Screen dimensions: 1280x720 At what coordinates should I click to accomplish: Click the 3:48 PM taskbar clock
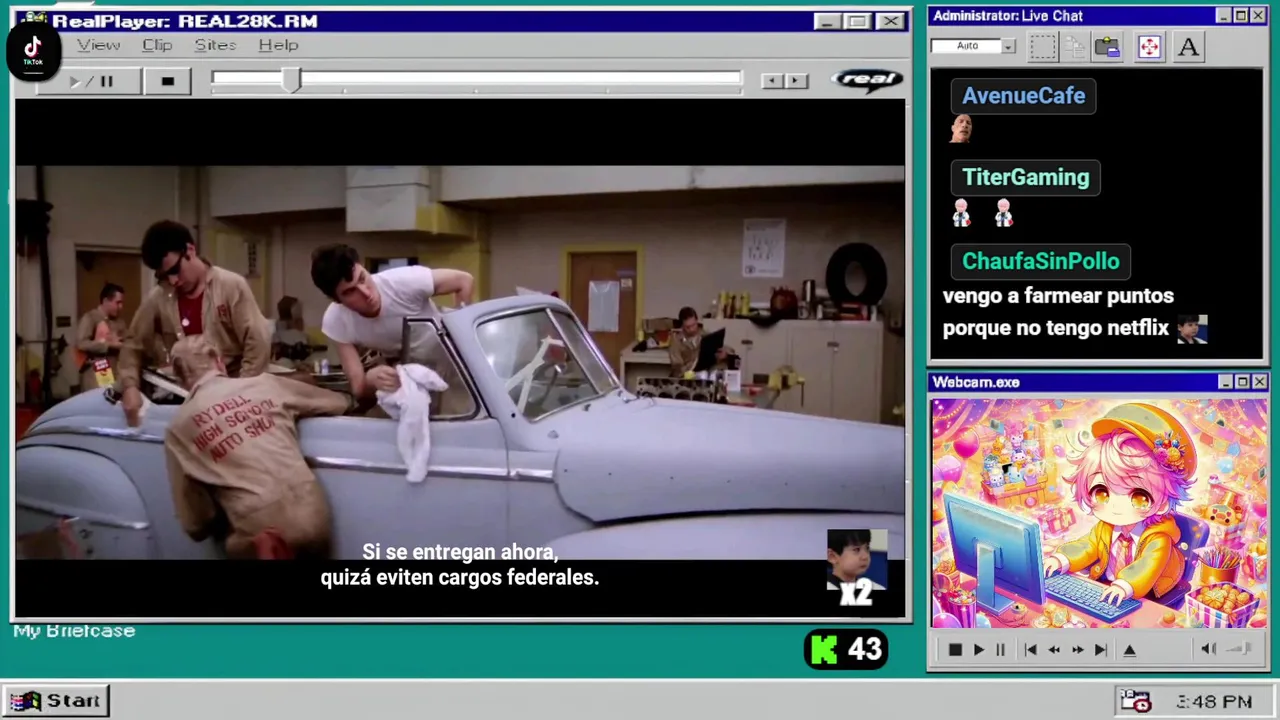(1214, 702)
